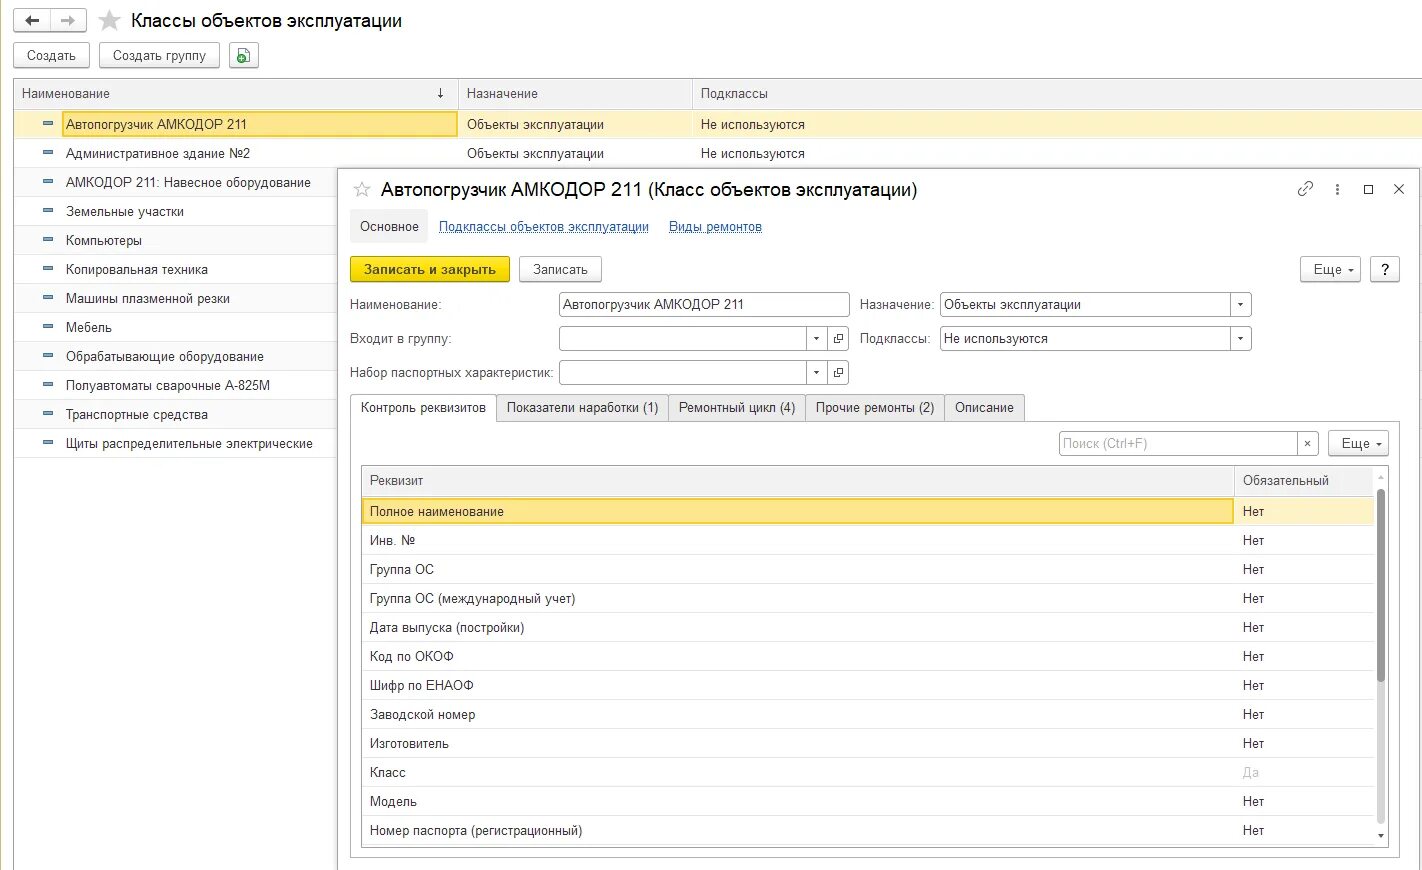Click the Создать группу button
Image resolution: width=1422 pixels, height=870 pixels.
coord(159,56)
